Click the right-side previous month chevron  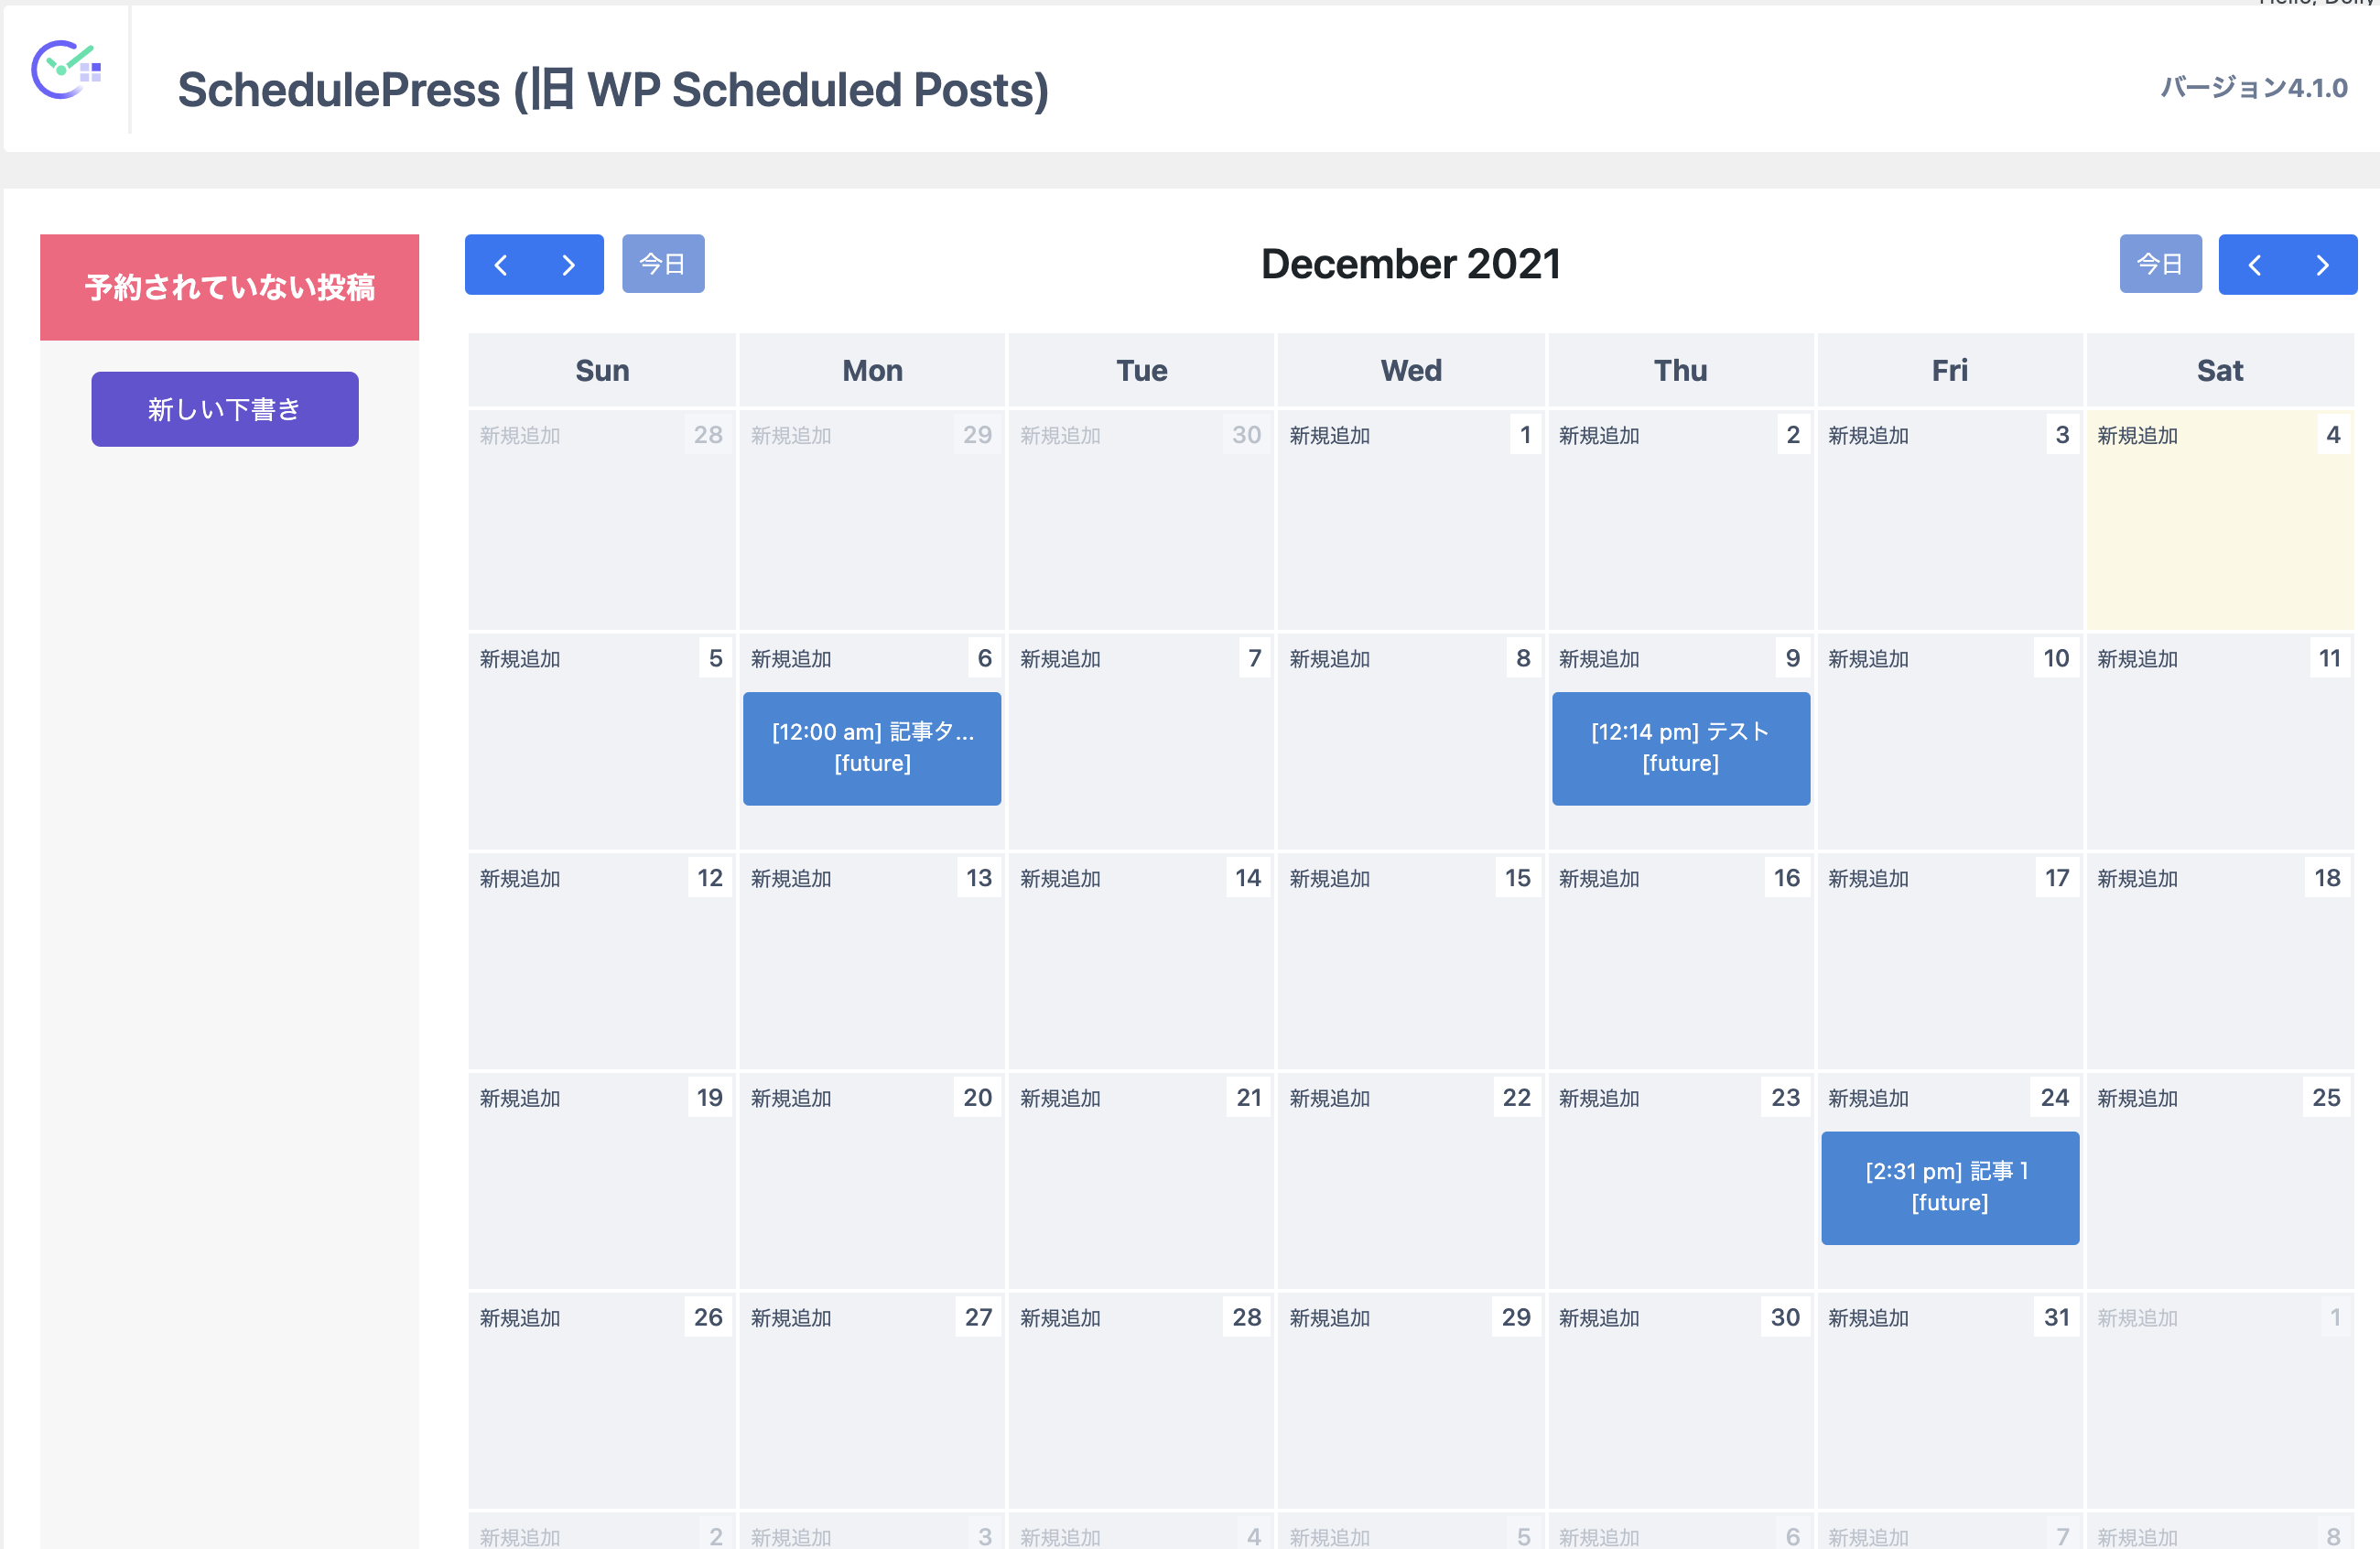tap(2254, 264)
